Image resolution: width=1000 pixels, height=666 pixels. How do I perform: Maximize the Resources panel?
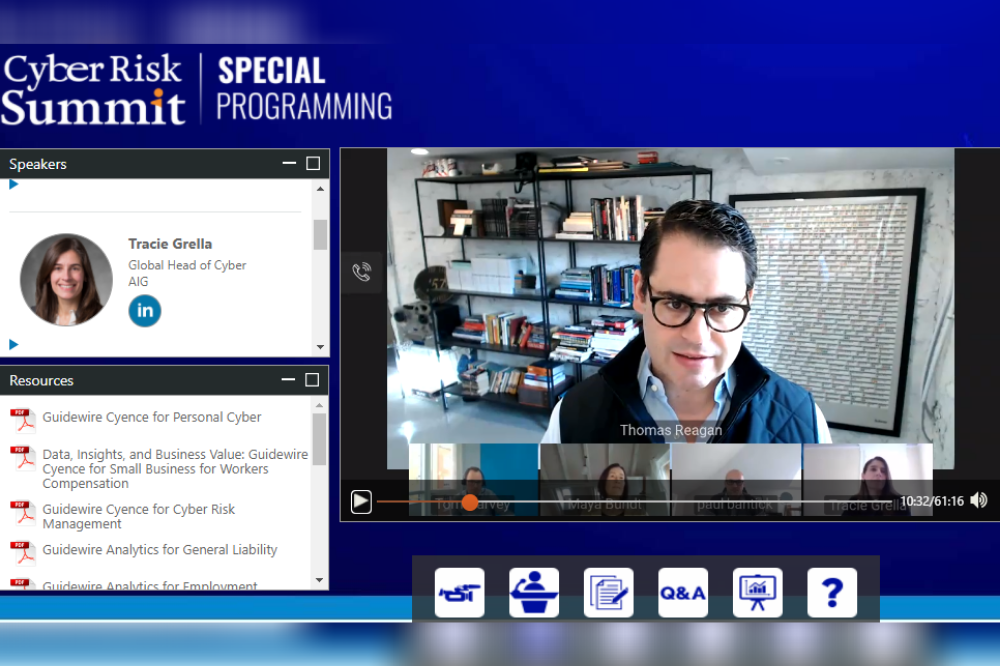312,380
